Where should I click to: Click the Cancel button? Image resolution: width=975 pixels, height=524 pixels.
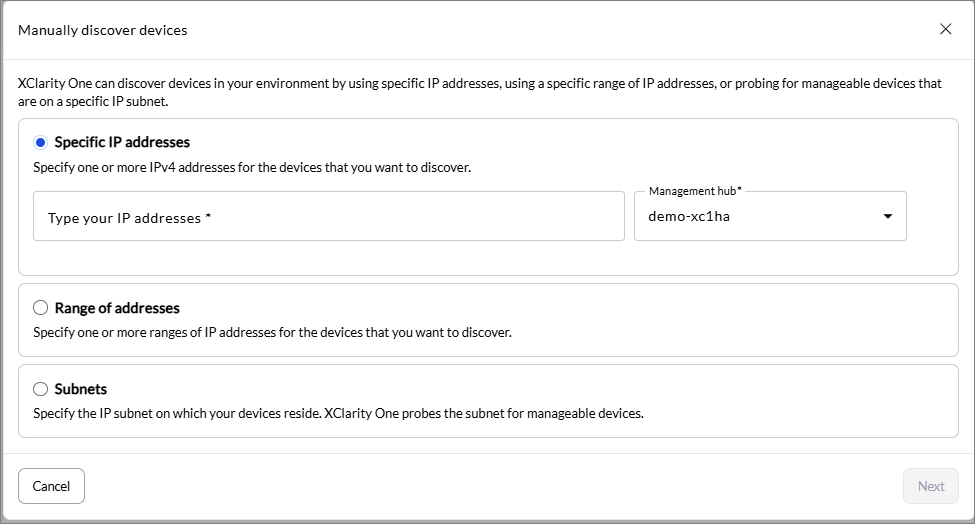tap(51, 486)
